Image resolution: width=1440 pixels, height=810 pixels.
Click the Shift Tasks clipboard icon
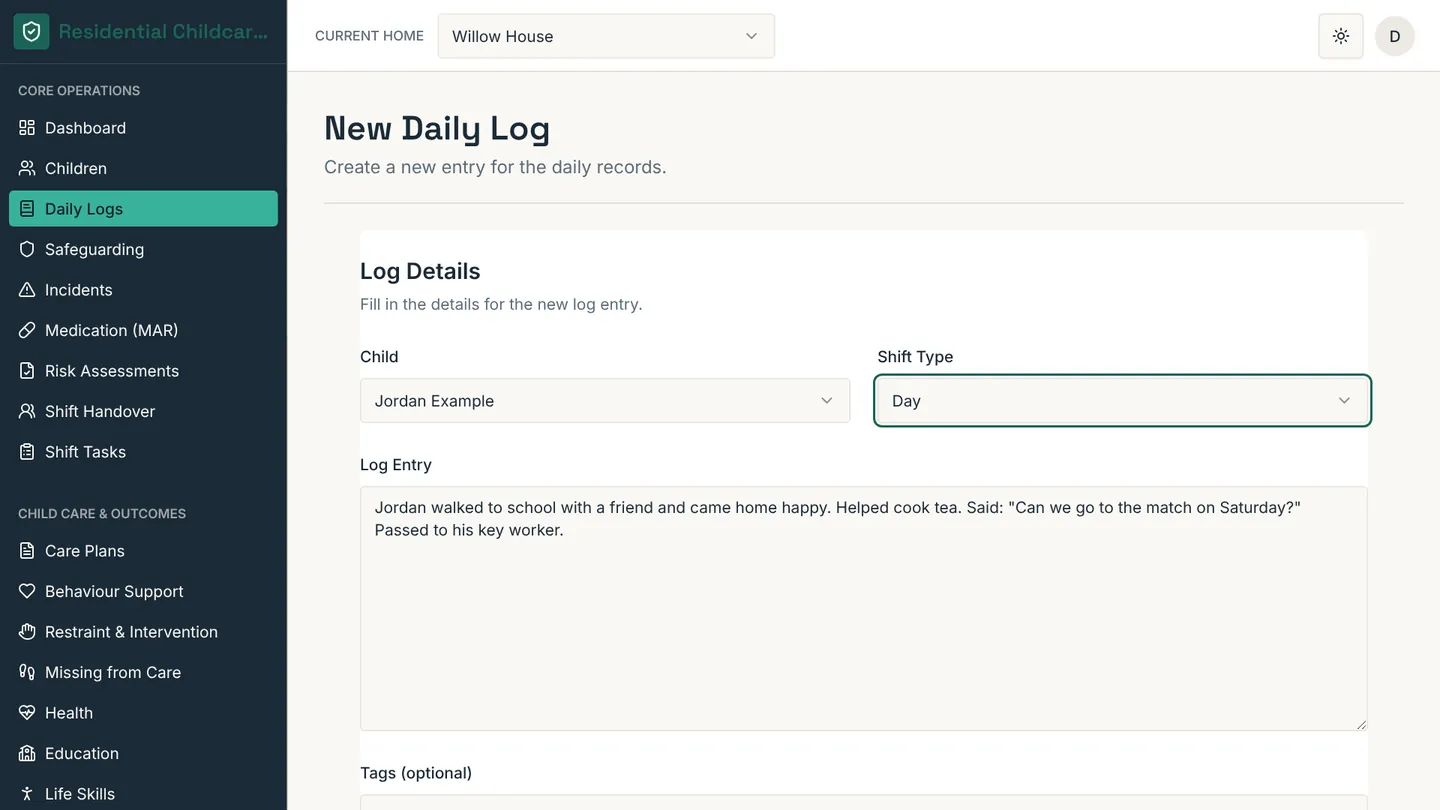pyautogui.click(x=27, y=452)
